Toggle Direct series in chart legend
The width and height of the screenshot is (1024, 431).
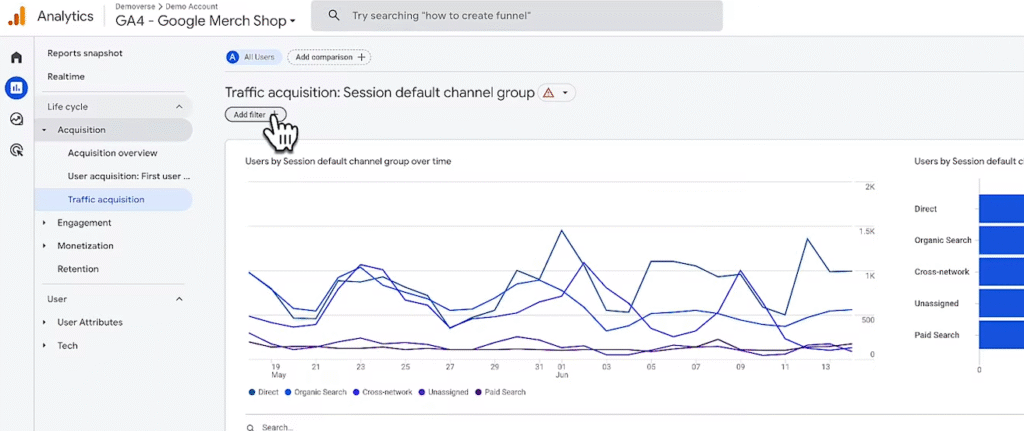263,392
